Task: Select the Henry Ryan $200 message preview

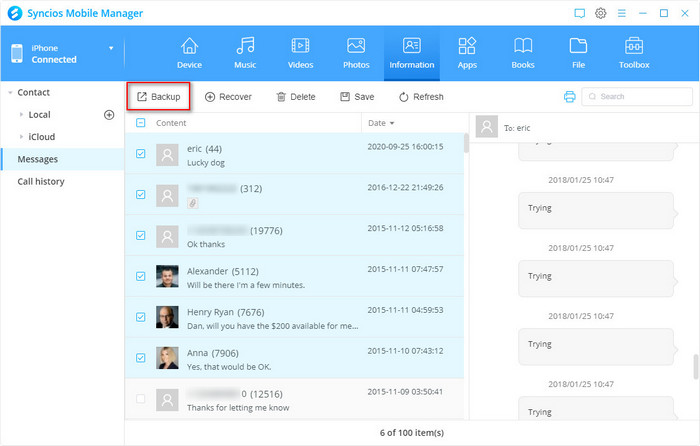Action: [272, 326]
